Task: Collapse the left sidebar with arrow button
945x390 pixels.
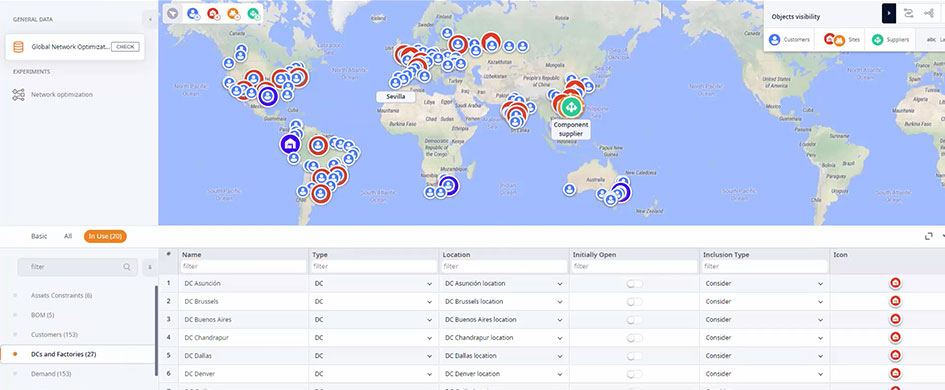Action: pos(150,20)
